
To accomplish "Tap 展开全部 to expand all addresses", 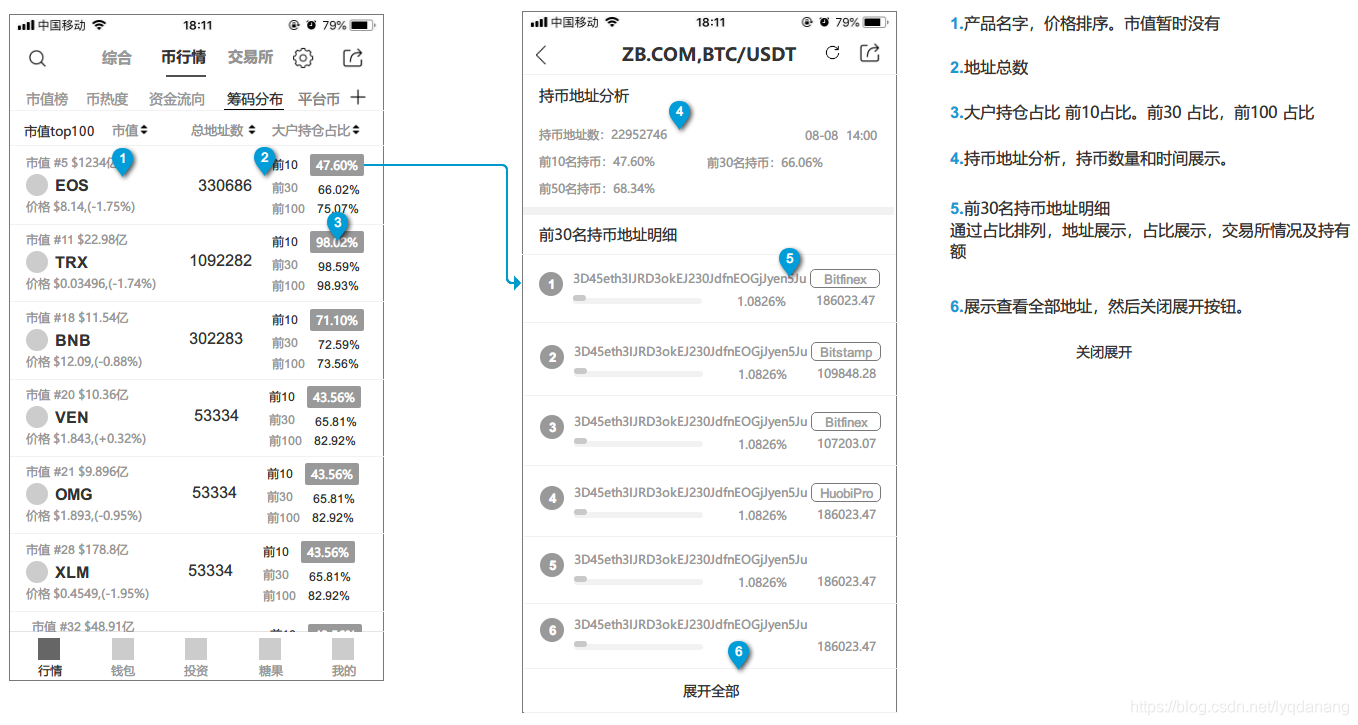I will (x=711, y=691).
